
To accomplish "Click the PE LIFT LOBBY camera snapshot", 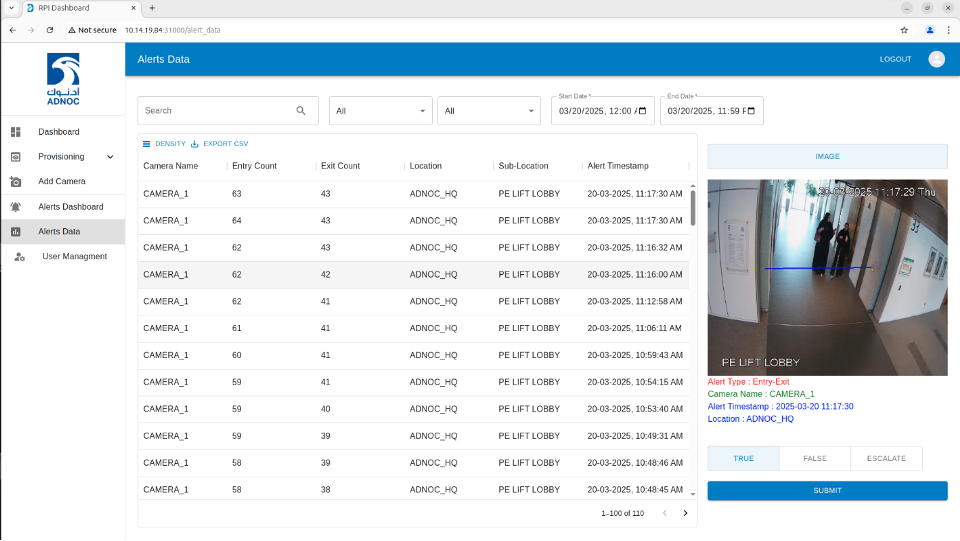I will [x=827, y=277].
